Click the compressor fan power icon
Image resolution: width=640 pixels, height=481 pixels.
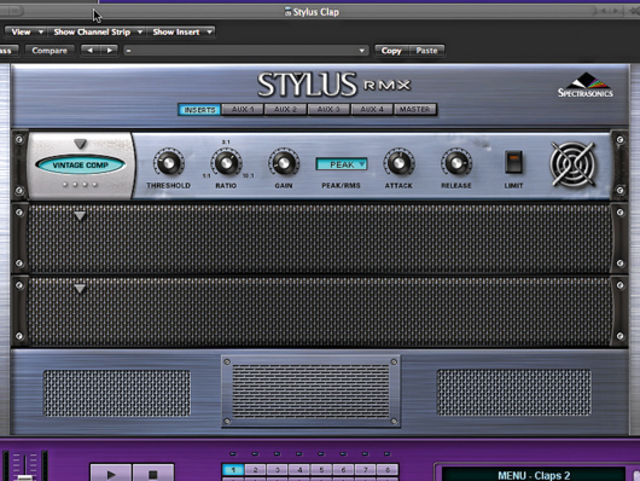pyautogui.click(x=573, y=165)
